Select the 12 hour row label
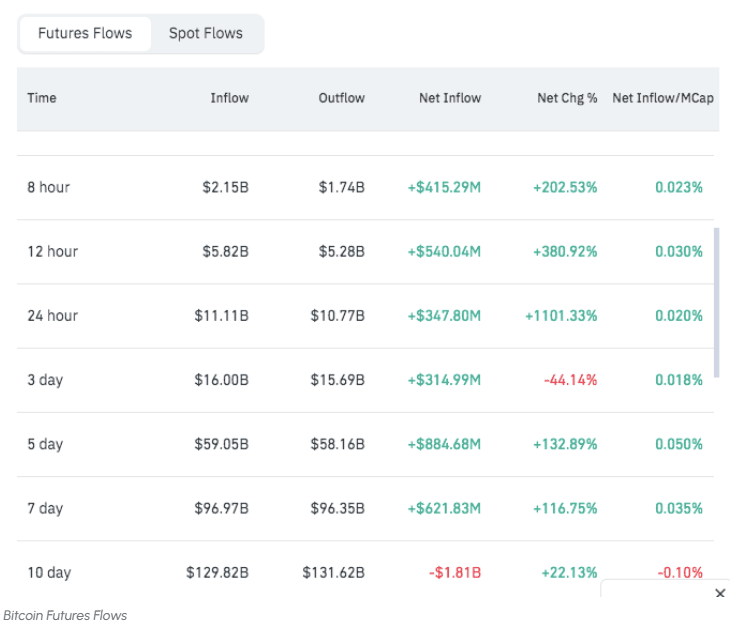This screenshot has width=736, height=631. 52,251
